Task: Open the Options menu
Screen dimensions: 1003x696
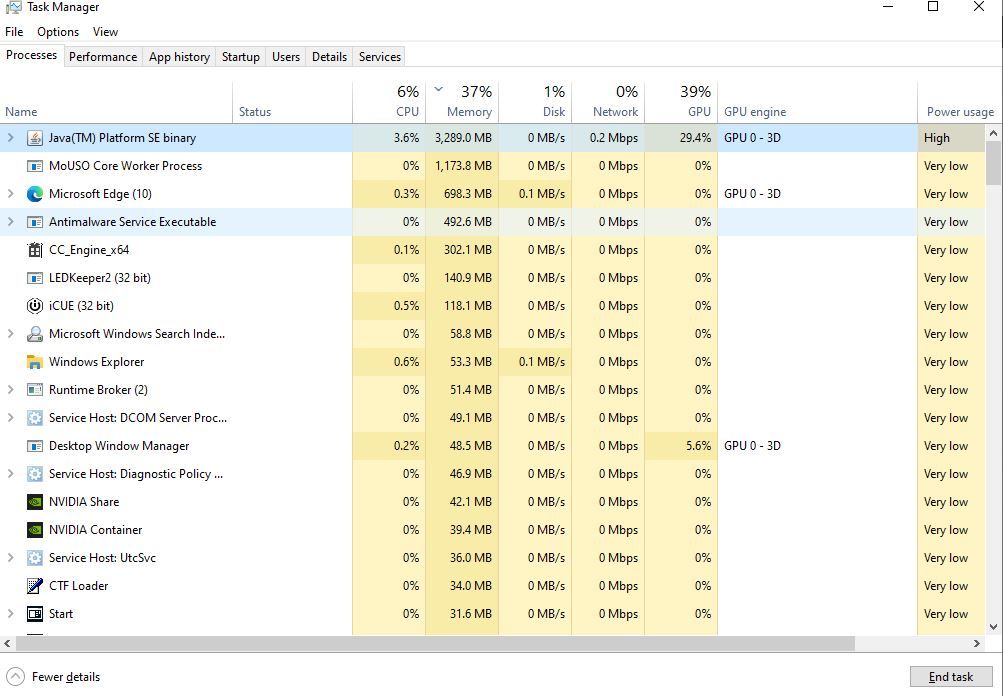Action: 58,32
